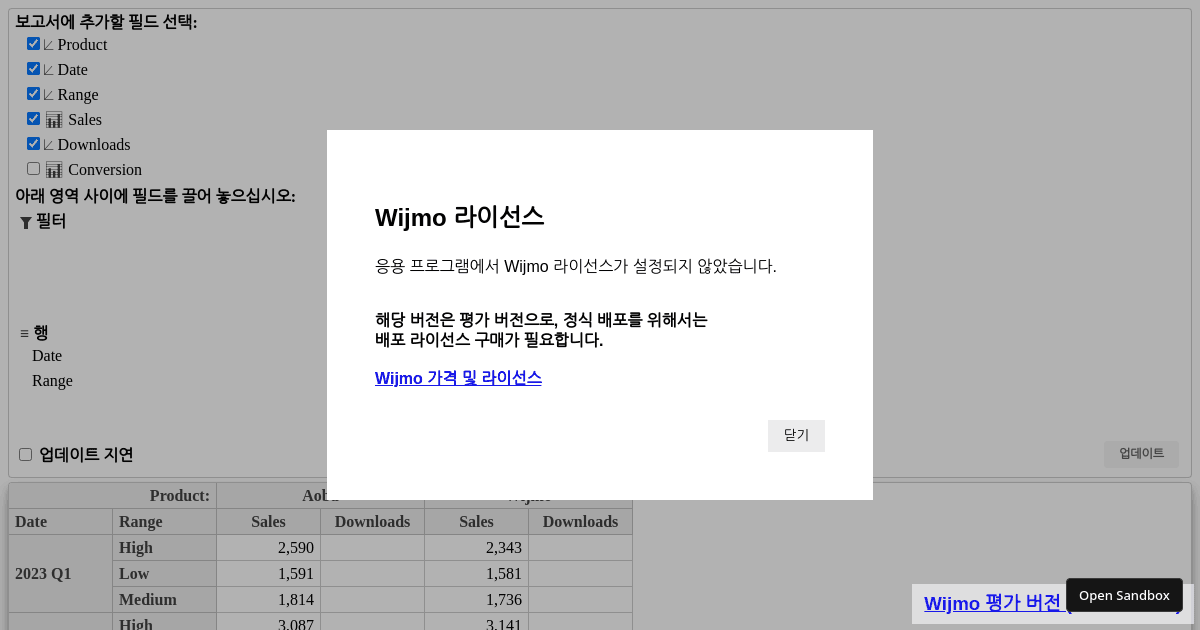Select the cell with value 2,343

click(477, 548)
